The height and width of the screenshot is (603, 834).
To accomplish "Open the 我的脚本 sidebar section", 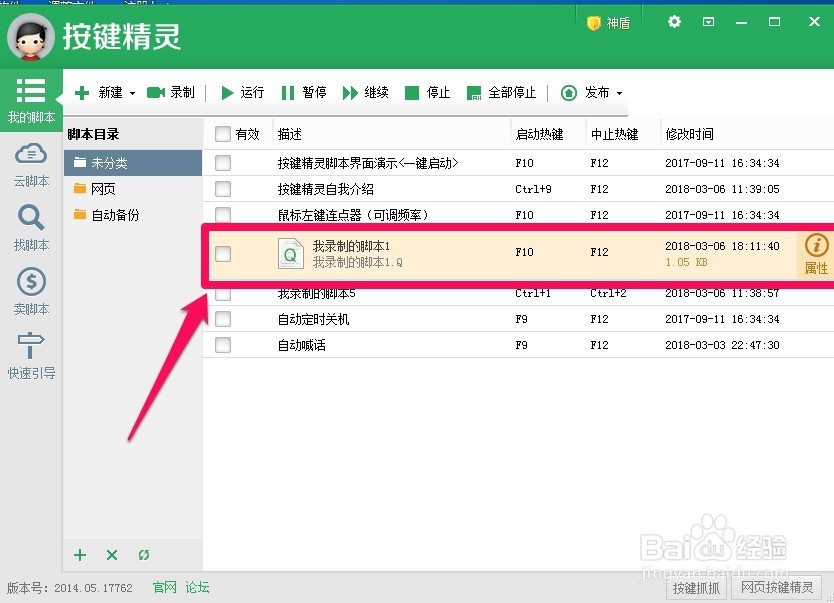I will tap(31, 100).
